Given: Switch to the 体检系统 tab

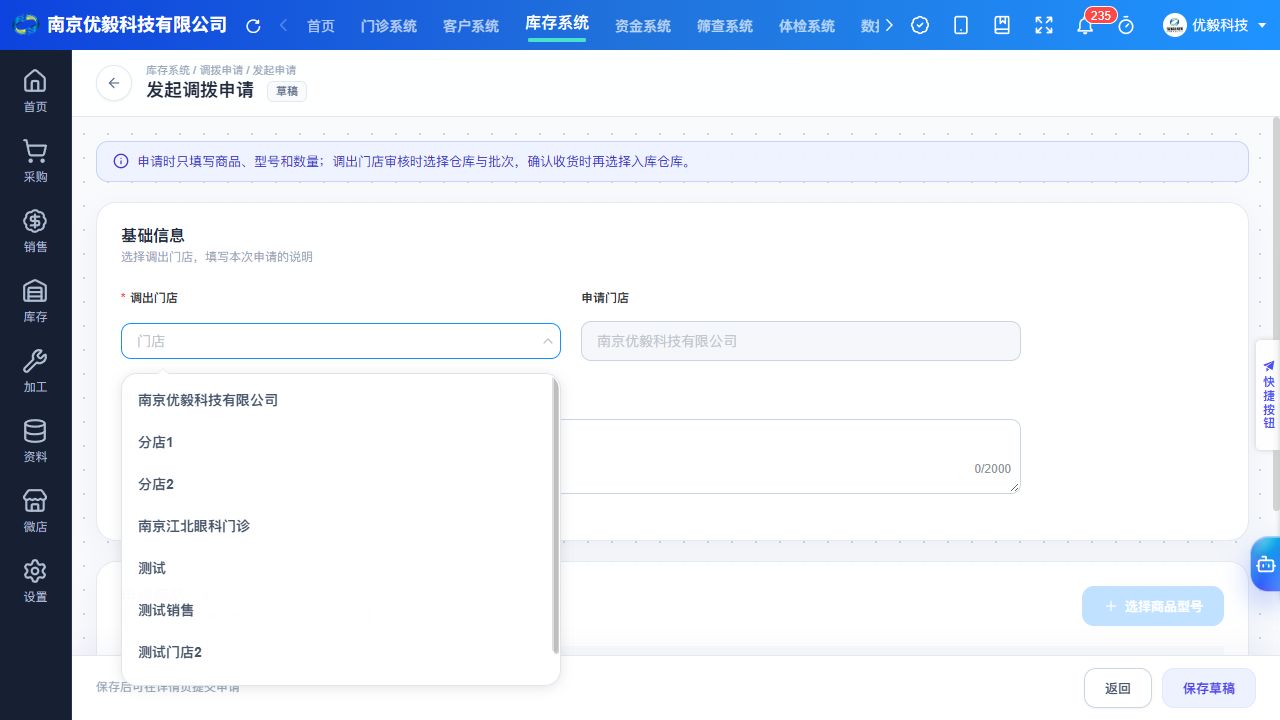Looking at the screenshot, I should [807, 26].
